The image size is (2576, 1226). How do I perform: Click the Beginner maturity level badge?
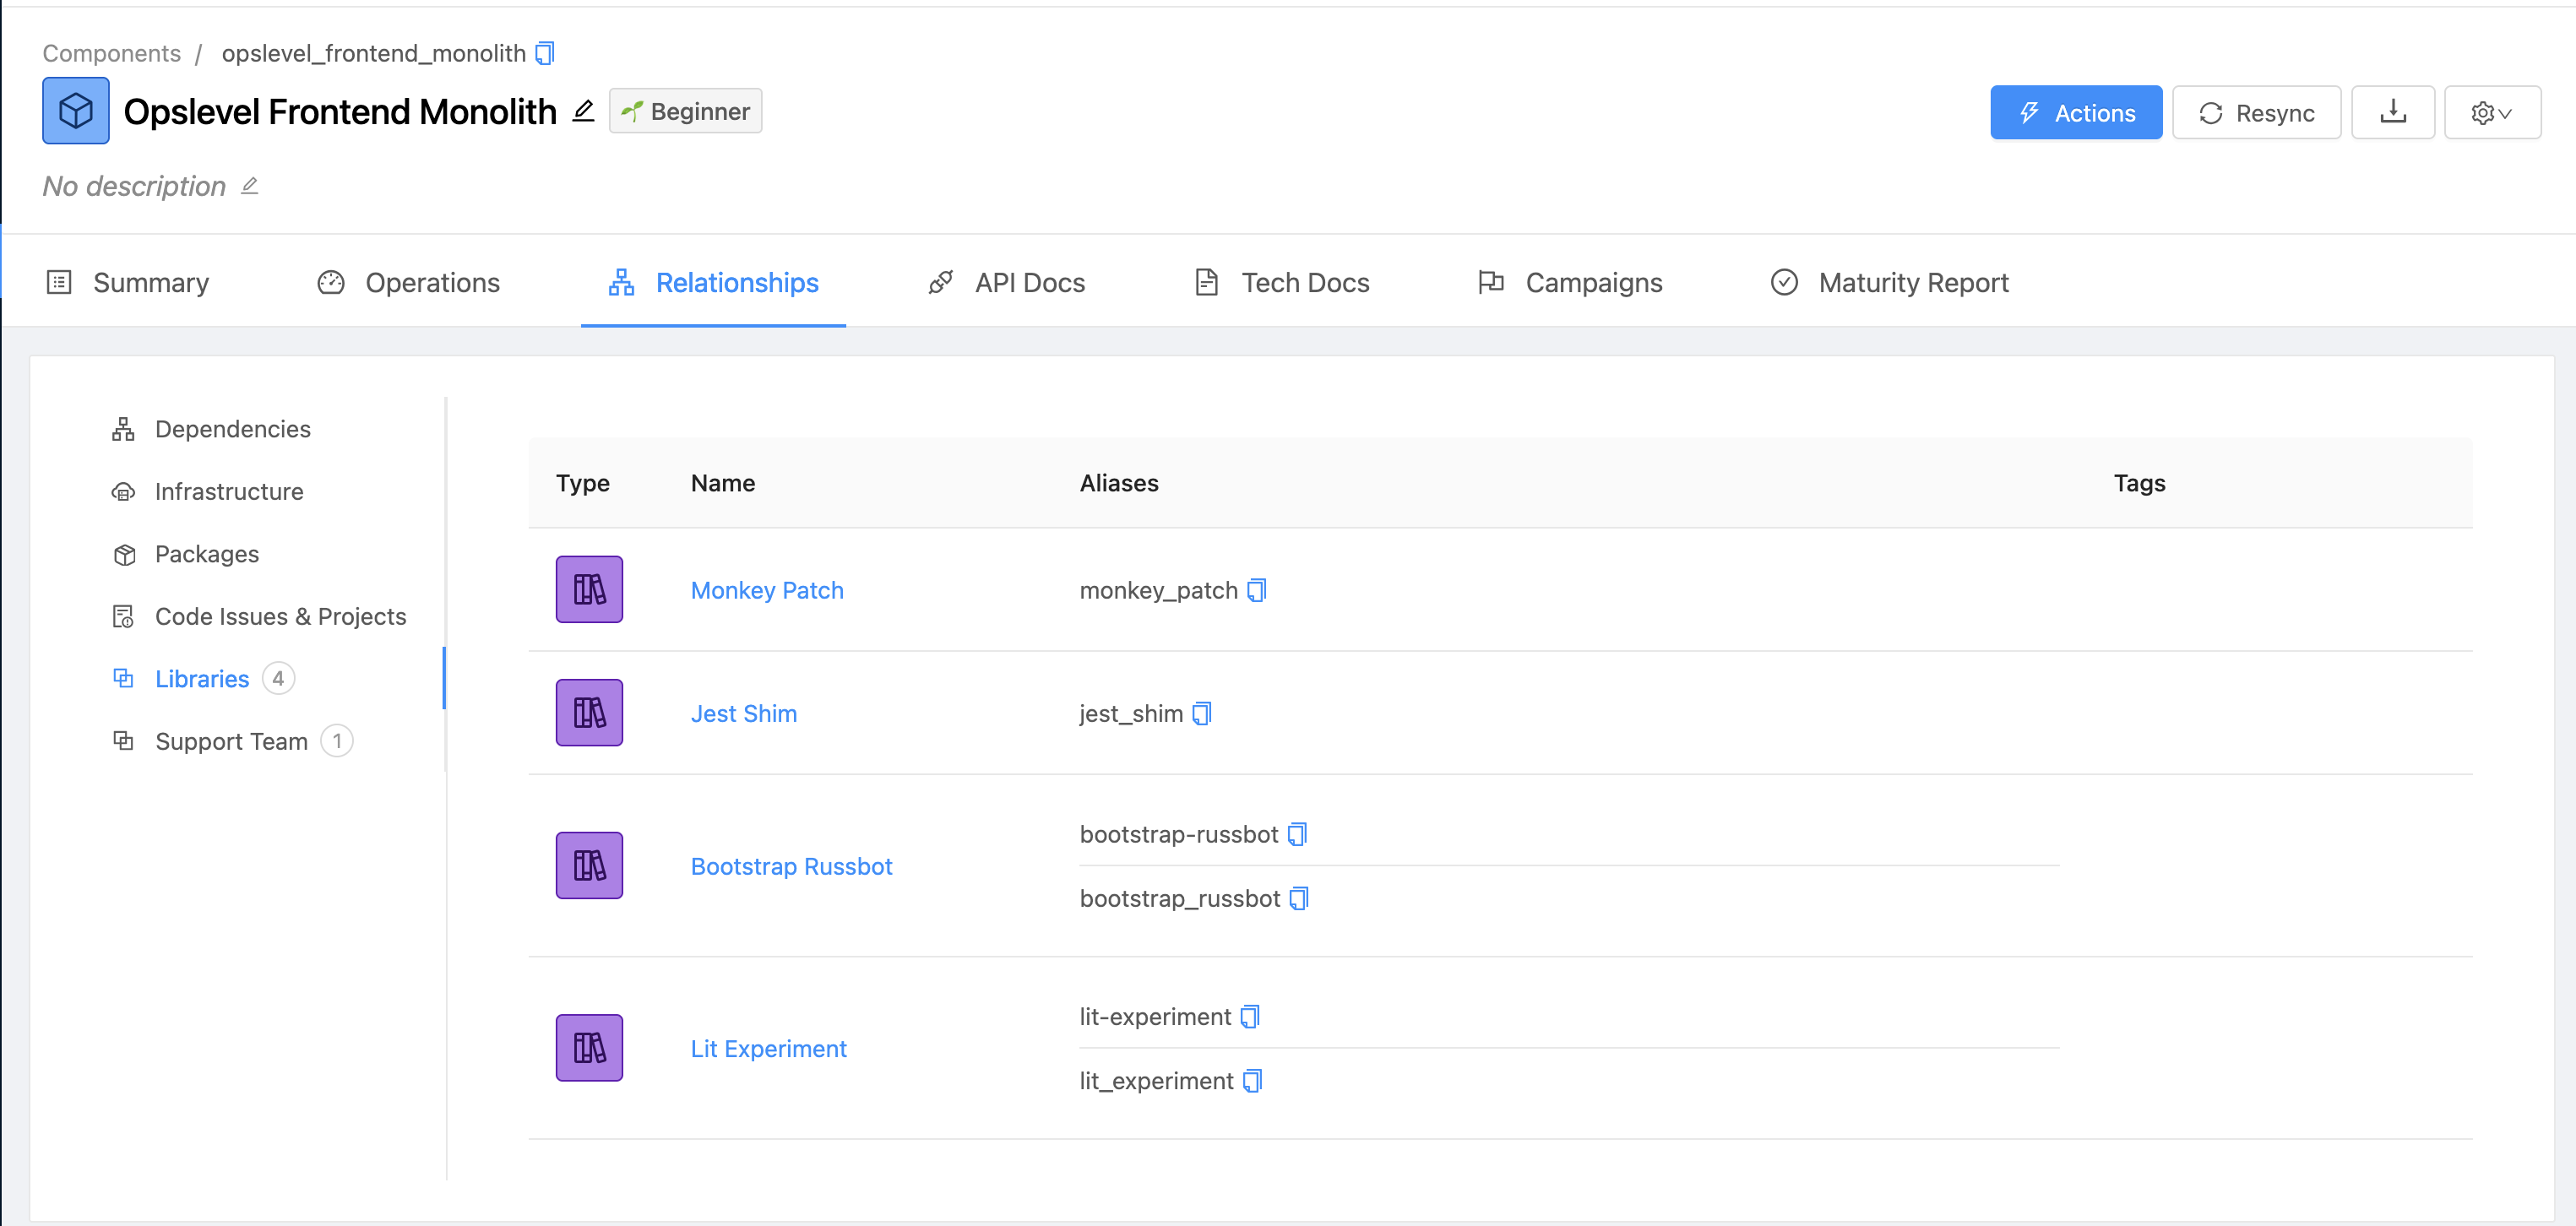[685, 111]
